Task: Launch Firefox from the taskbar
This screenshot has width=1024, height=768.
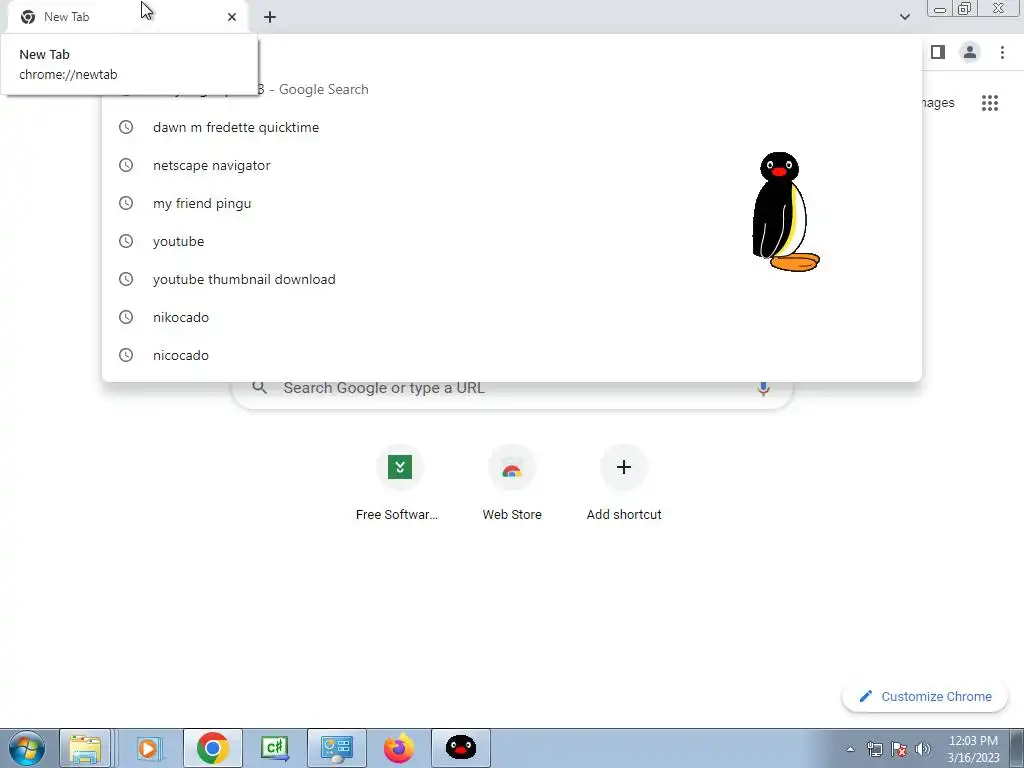Action: [x=399, y=748]
